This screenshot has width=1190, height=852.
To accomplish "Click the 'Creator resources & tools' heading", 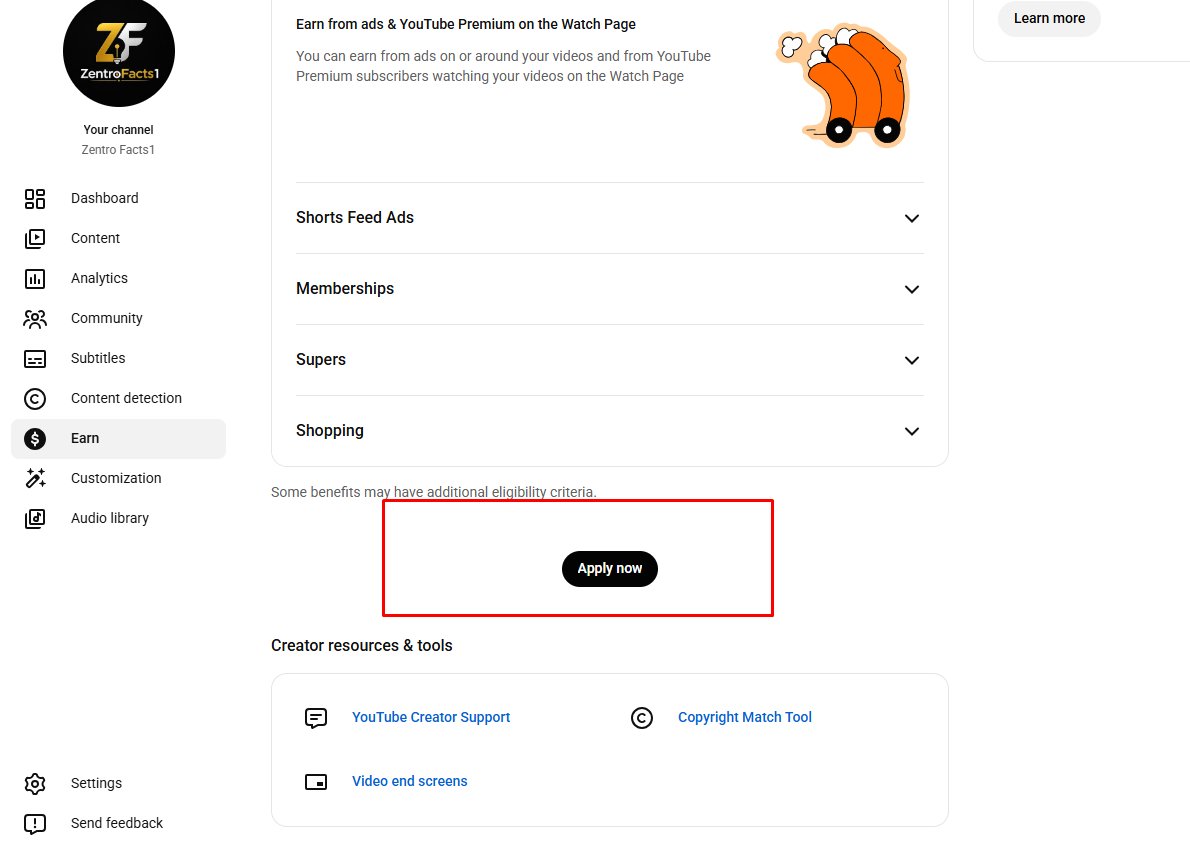I will [361, 646].
